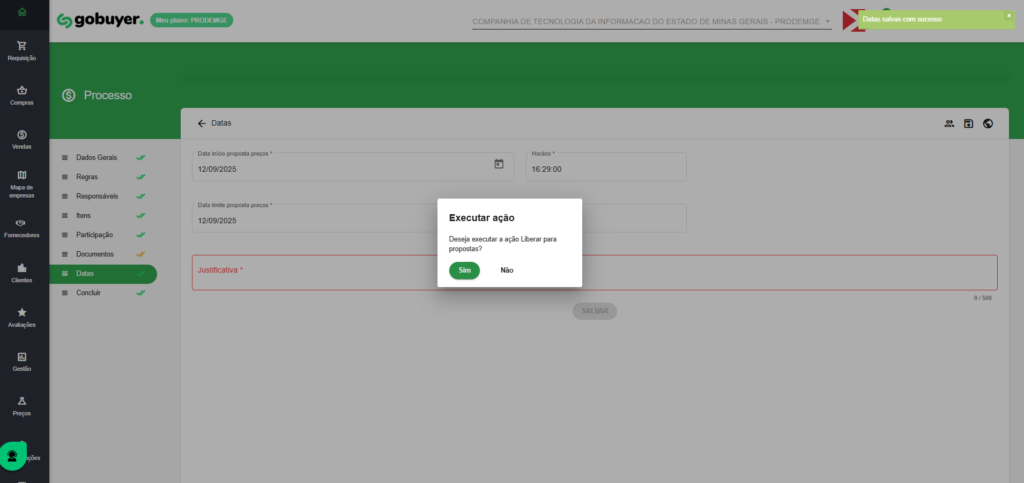Image resolution: width=1024 pixels, height=483 pixels.
Task: Open calendar picker for data início
Action: click(498, 164)
